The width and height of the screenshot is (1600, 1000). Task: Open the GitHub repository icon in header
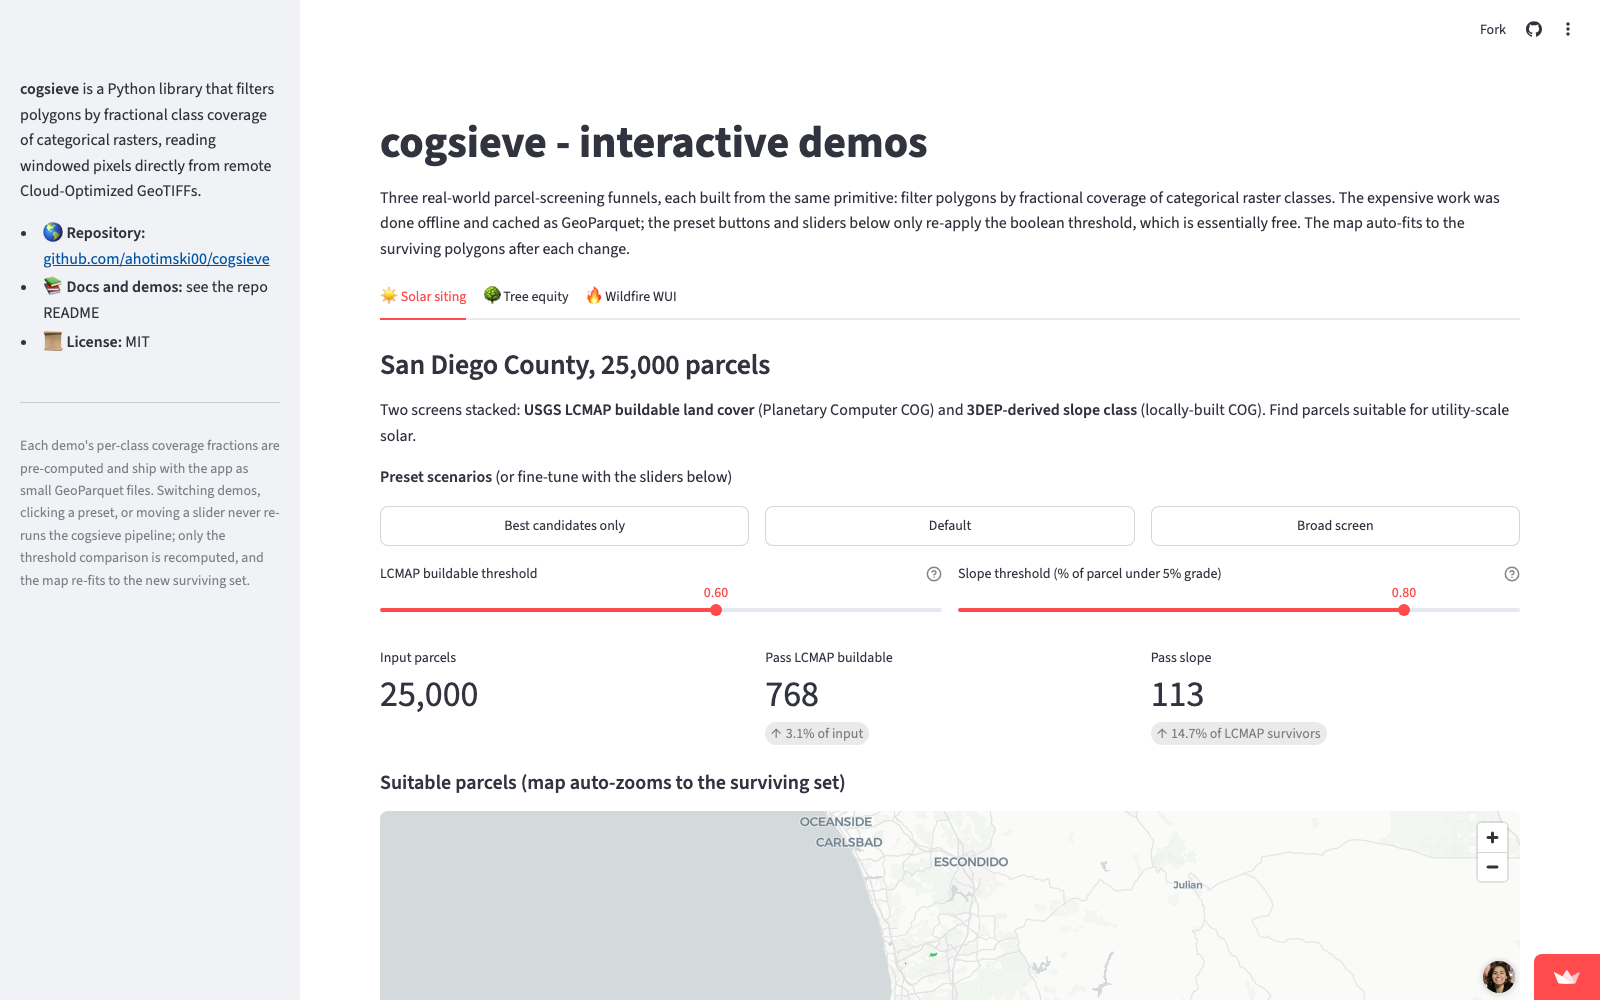1534,29
